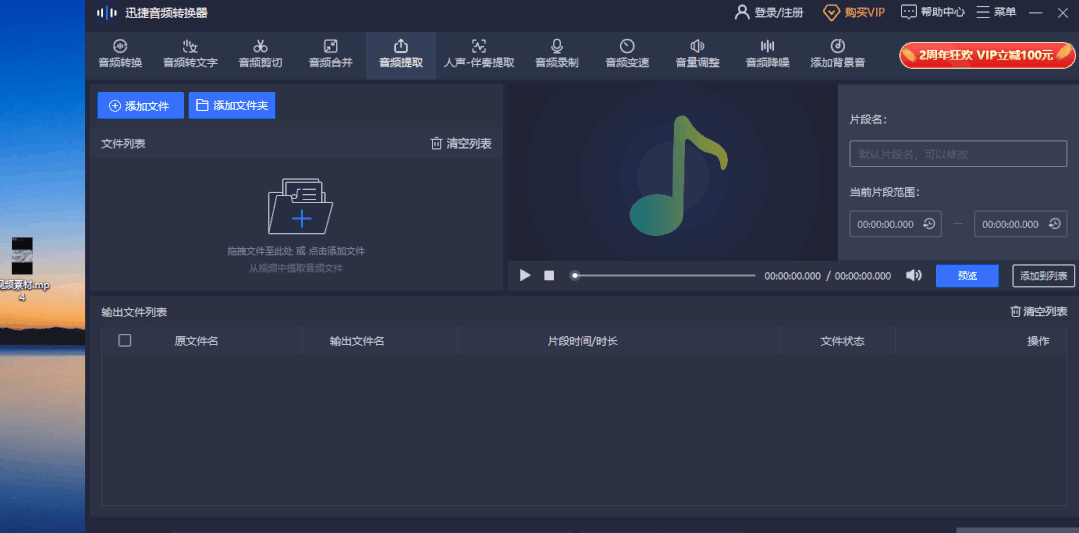Open the 帮助中心 help center

(x=933, y=12)
